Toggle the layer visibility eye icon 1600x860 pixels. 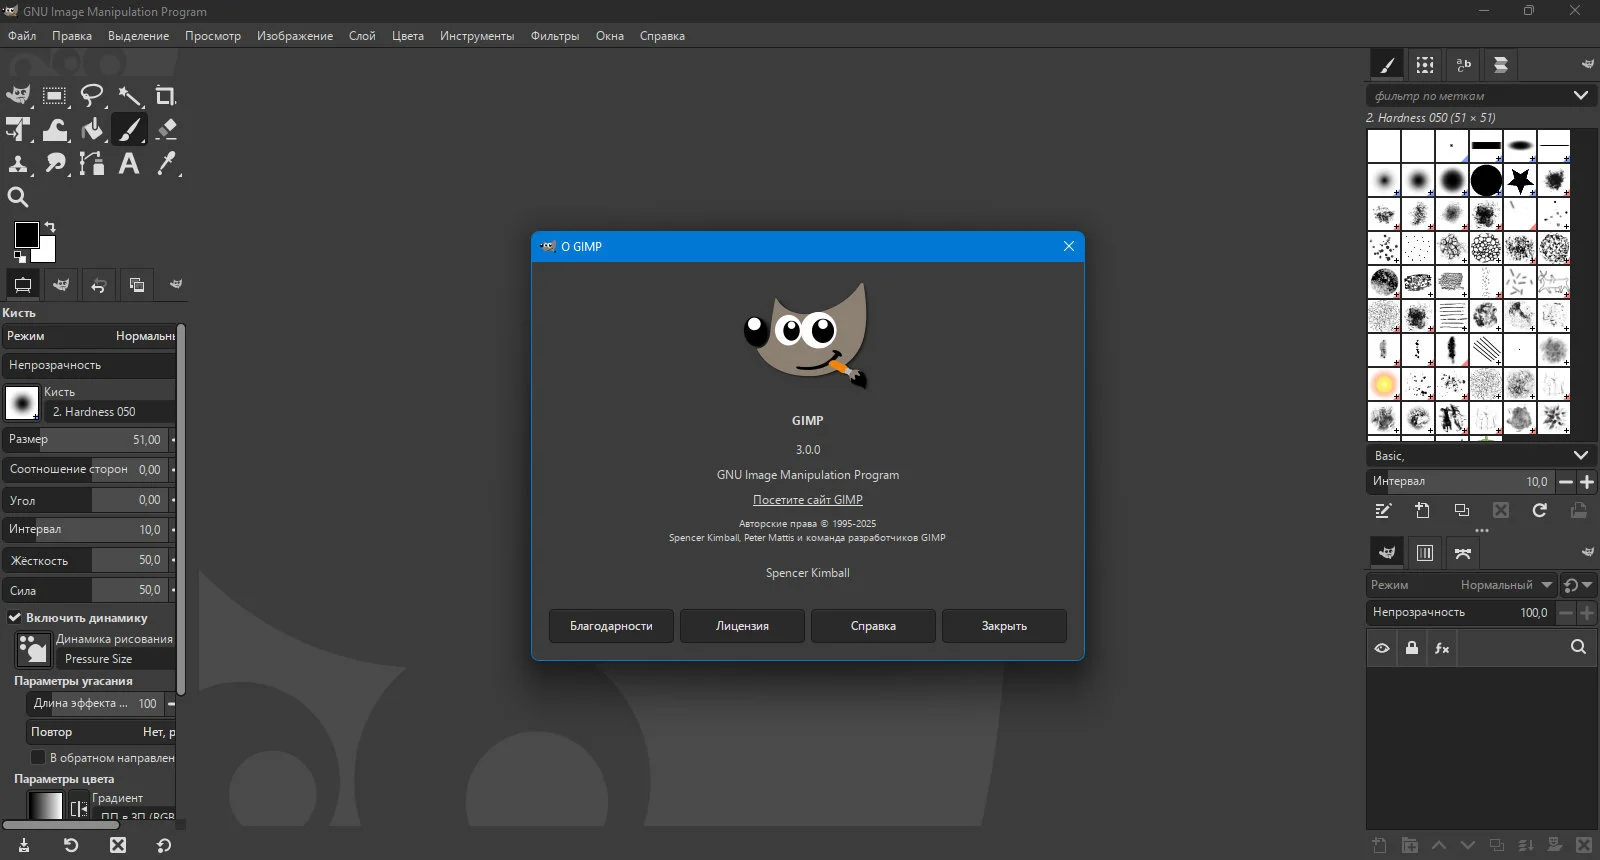tap(1382, 648)
